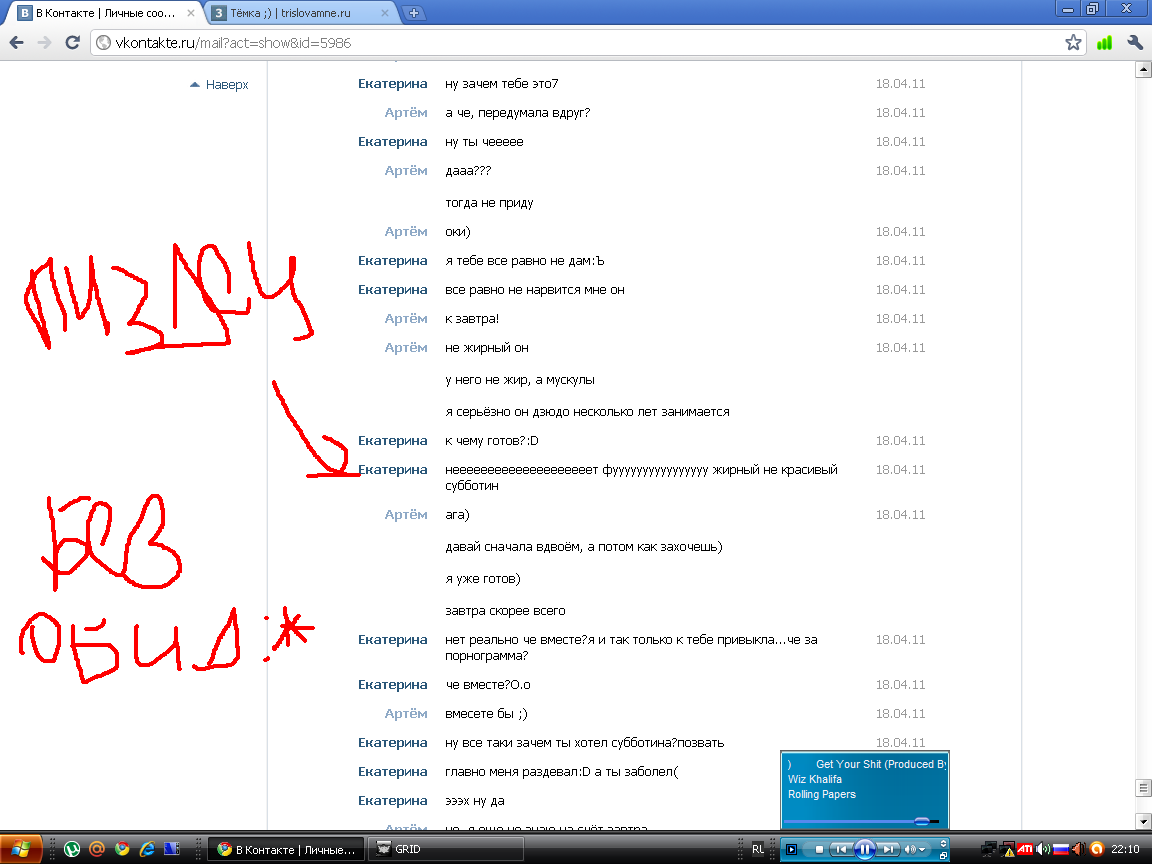Click the media player video toggle icon
The image size is (1152, 864).
tap(791, 849)
